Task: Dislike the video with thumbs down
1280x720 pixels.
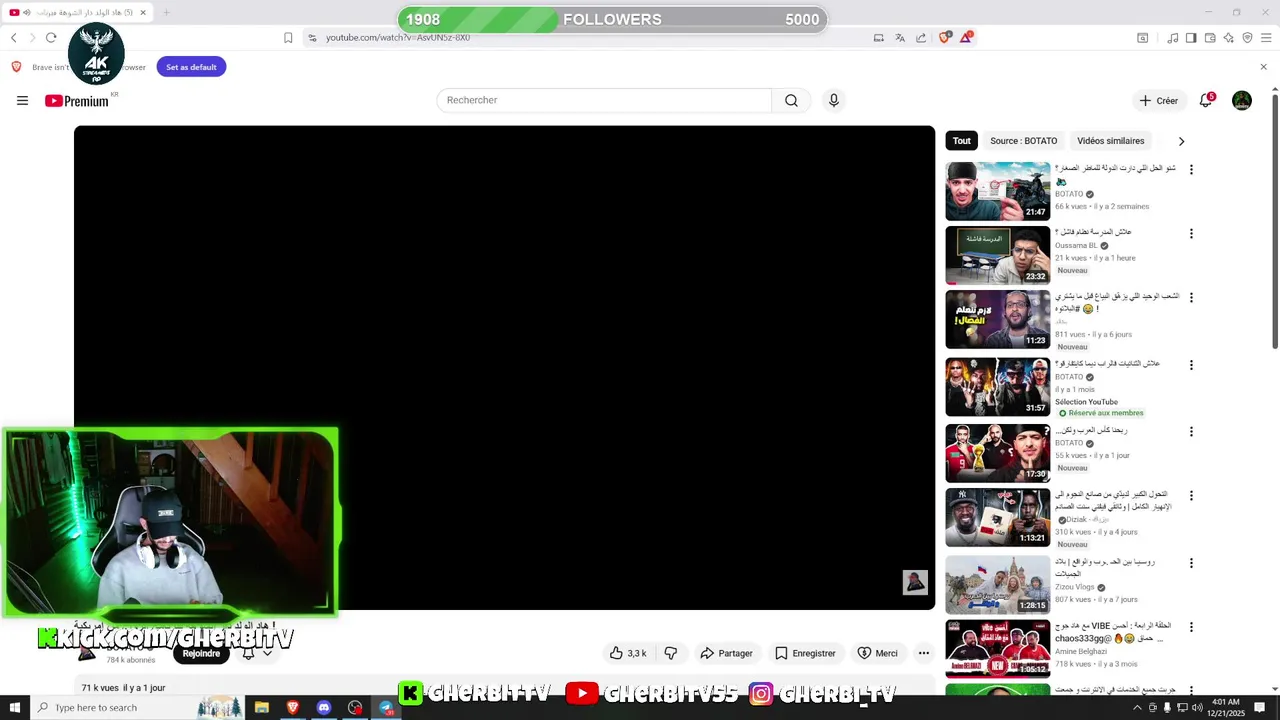Action: (x=671, y=653)
